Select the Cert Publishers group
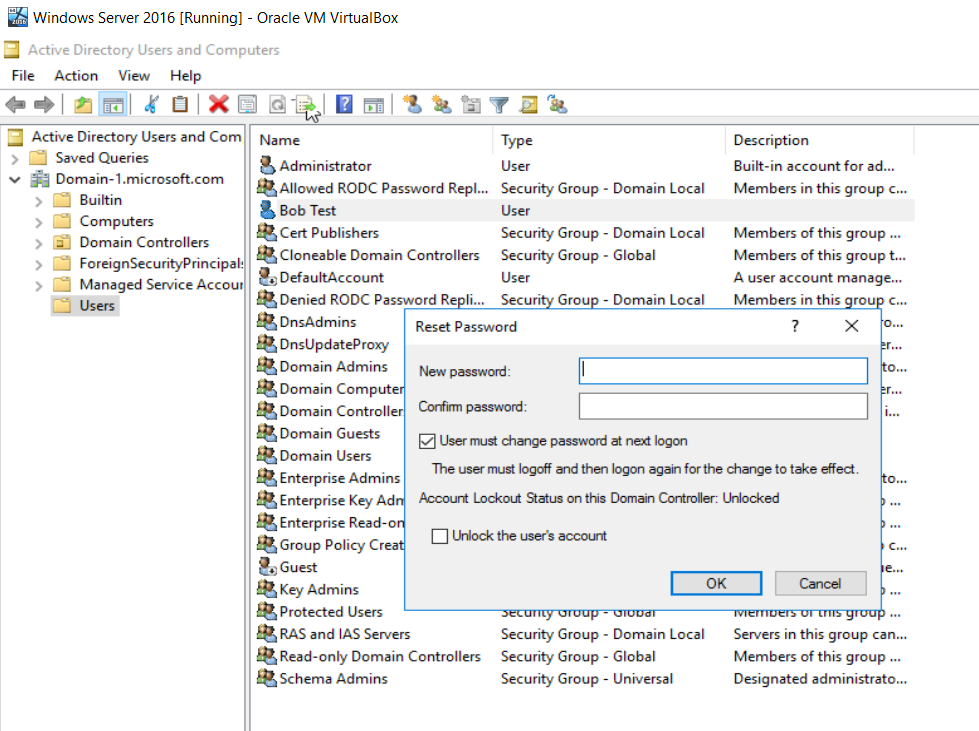This screenshot has width=979, height=731. point(329,232)
